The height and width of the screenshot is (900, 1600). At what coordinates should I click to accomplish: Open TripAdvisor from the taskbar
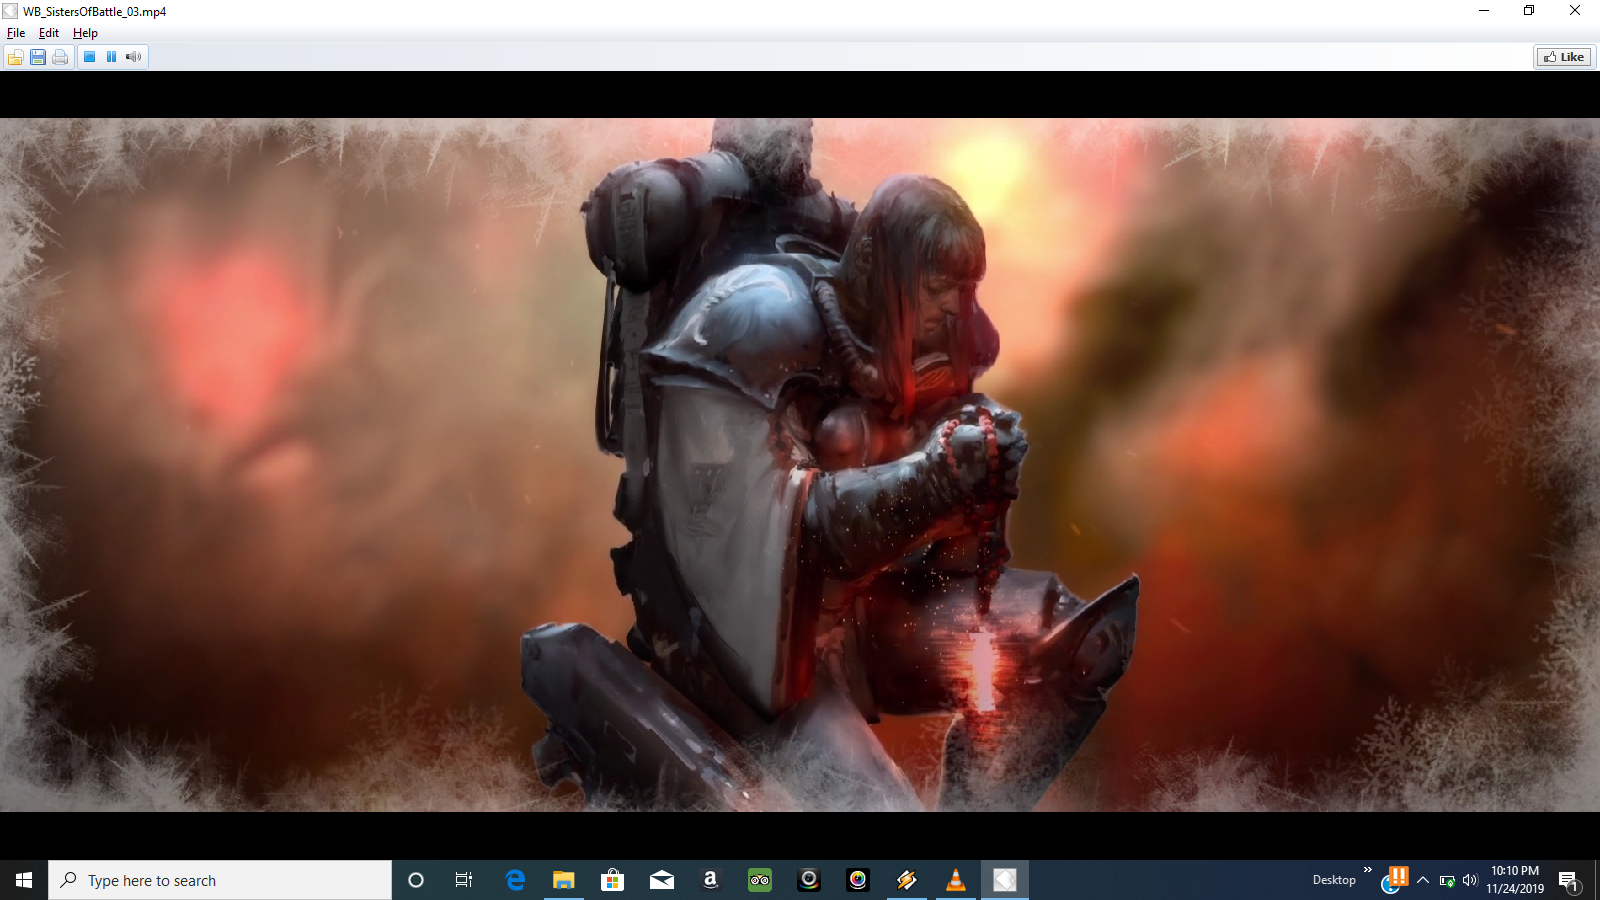click(760, 880)
